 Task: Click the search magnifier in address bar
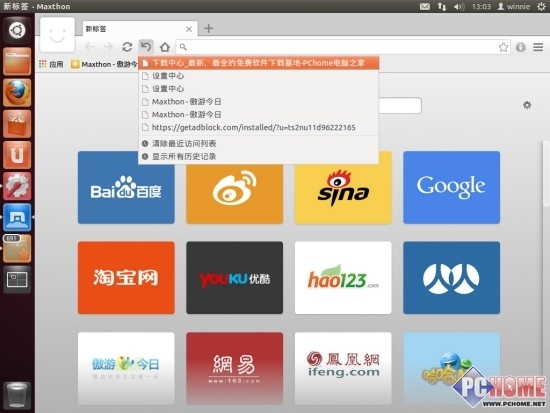pyautogui.click(x=183, y=47)
